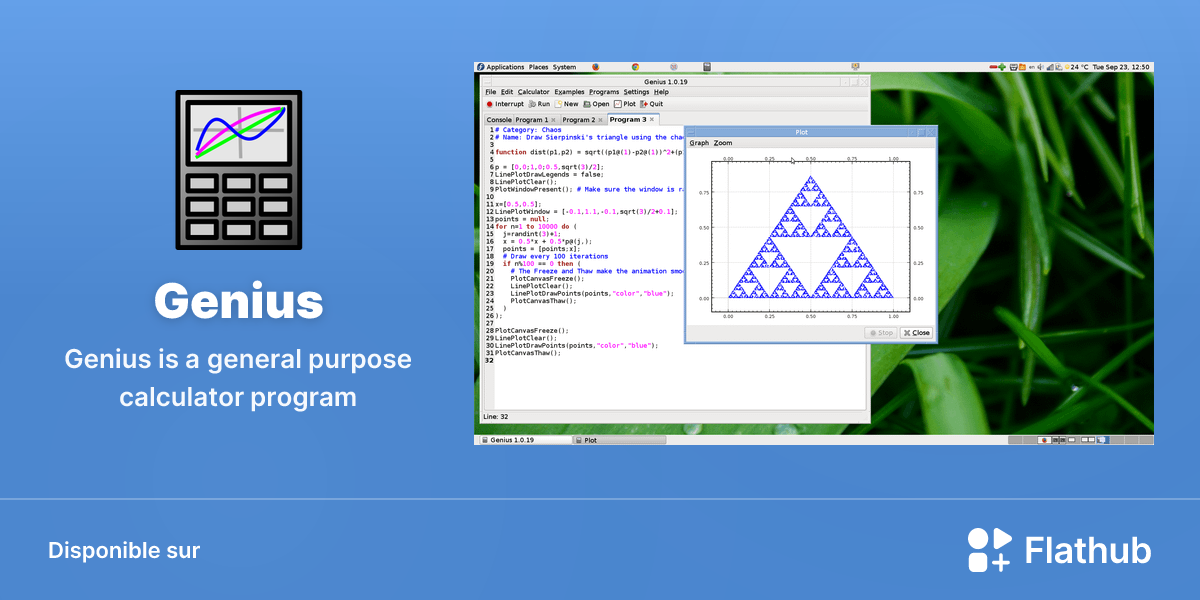Screen dimensions: 1200x600
Task: Open the Help menu
Action: click(661, 92)
